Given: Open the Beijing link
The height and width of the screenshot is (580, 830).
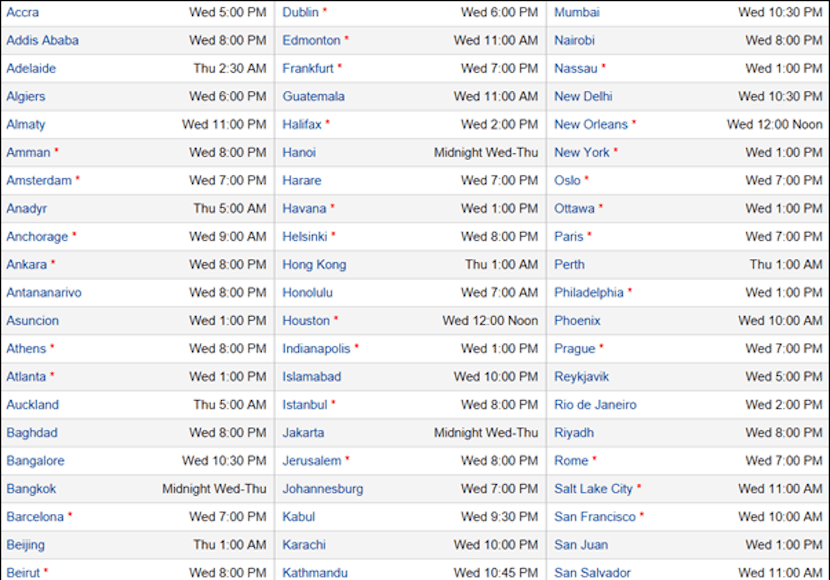Looking at the screenshot, I should click(25, 545).
